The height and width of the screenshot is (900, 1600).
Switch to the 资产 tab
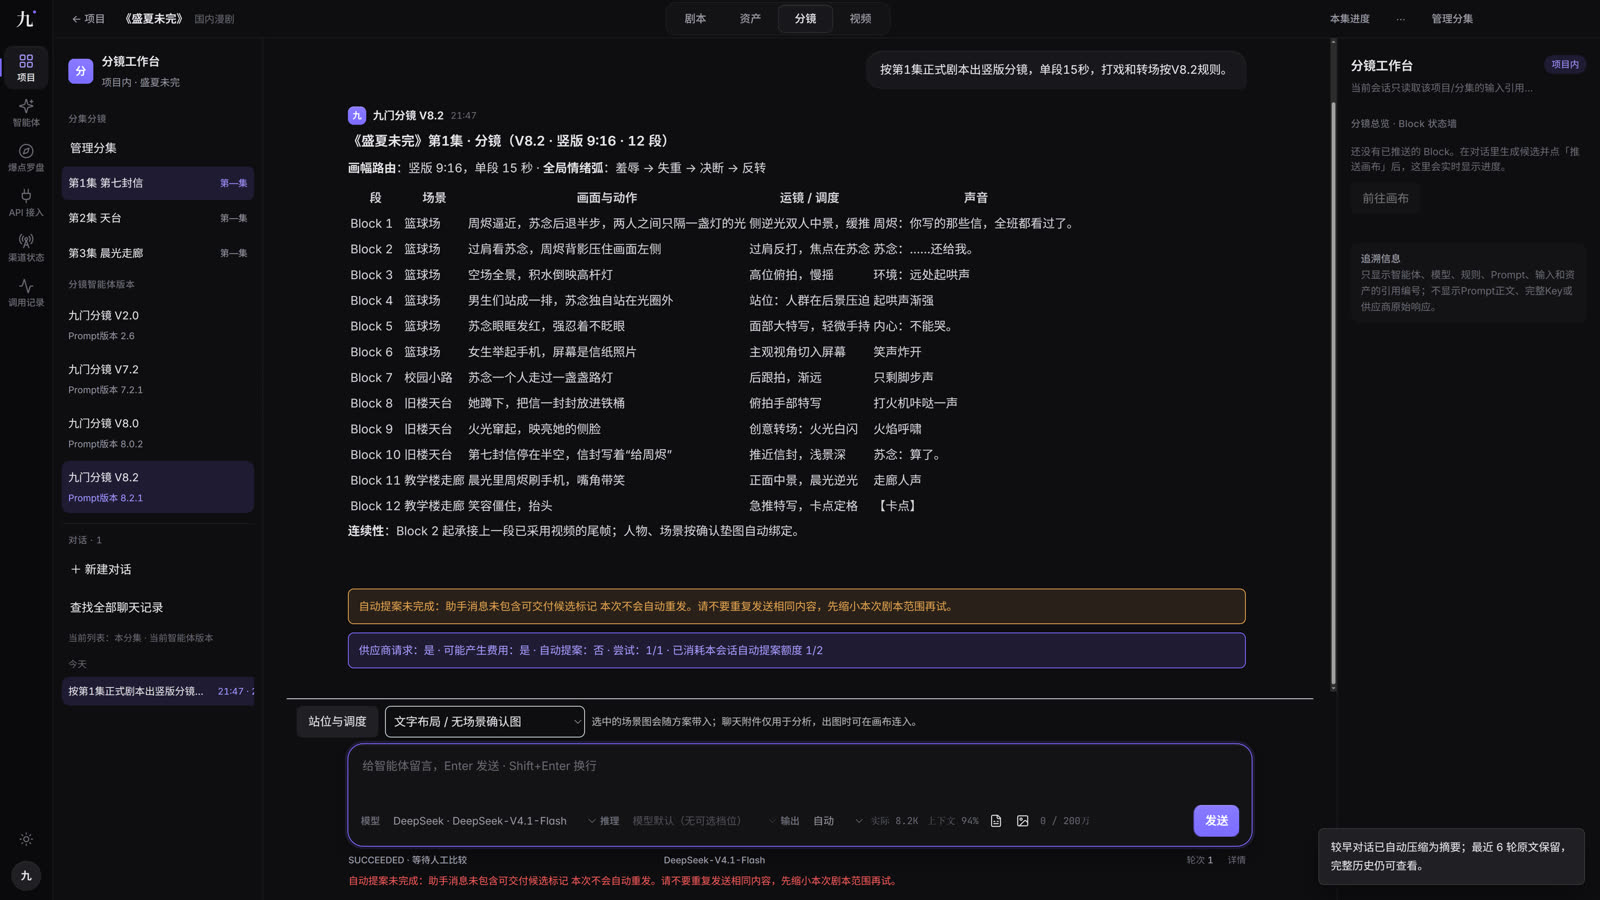tap(750, 19)
